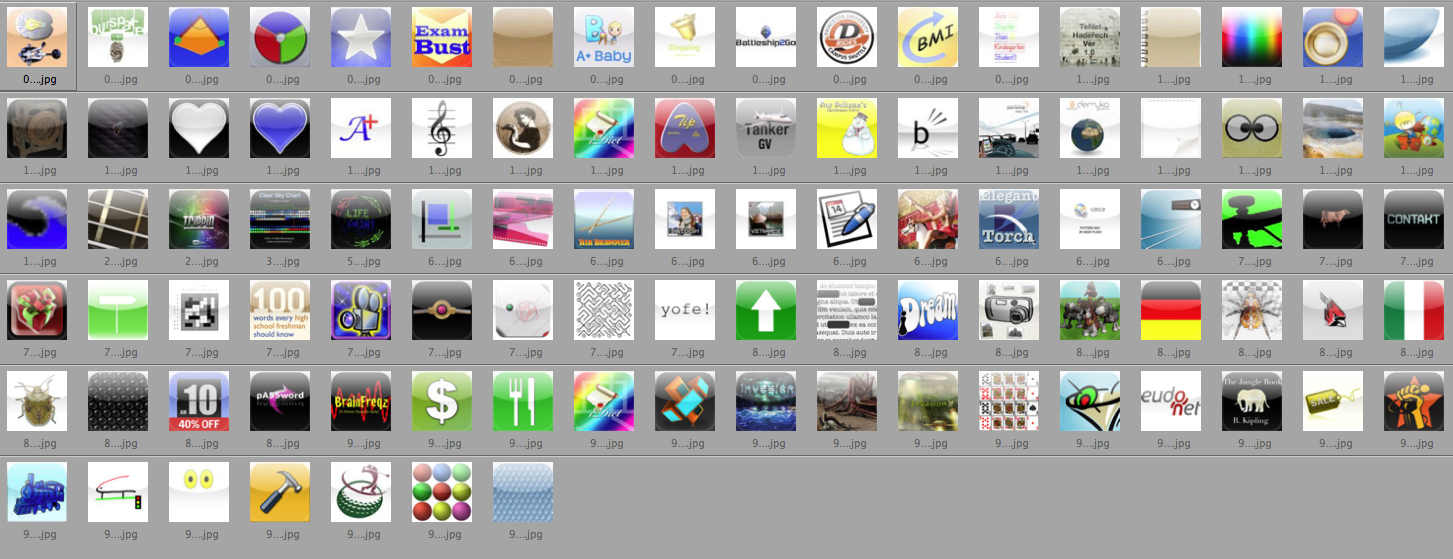Select the BrainFreqz icon

(361, 401)
